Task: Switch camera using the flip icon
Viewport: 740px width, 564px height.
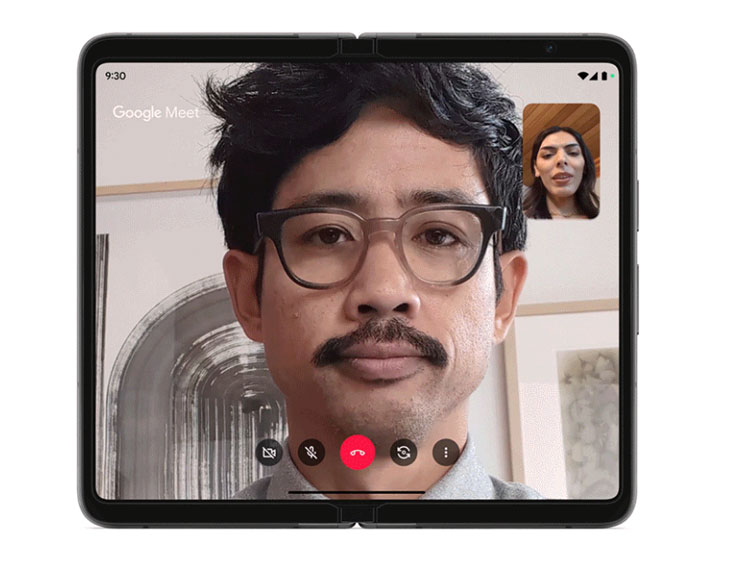Action: pyautogui.click(x=402, y=452)
